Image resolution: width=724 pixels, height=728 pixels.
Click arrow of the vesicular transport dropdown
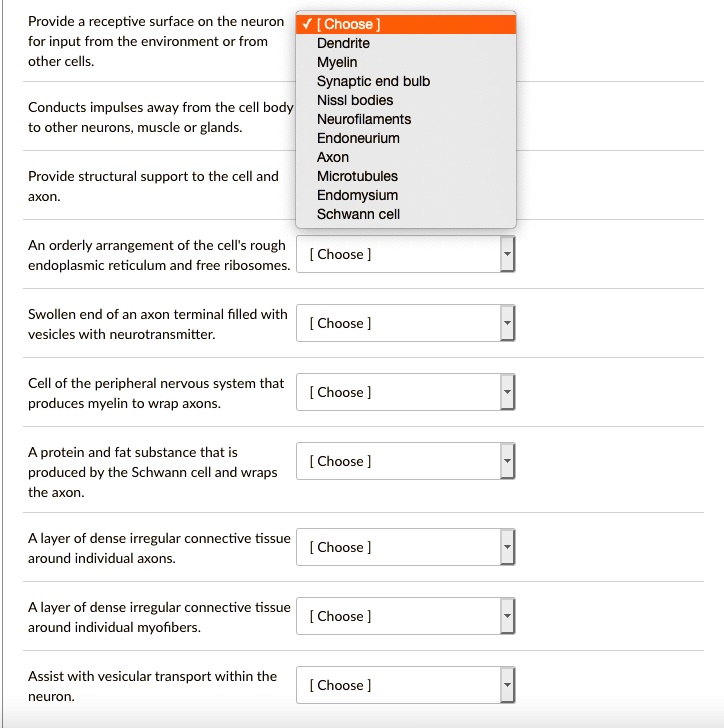(x=506, y=685)
